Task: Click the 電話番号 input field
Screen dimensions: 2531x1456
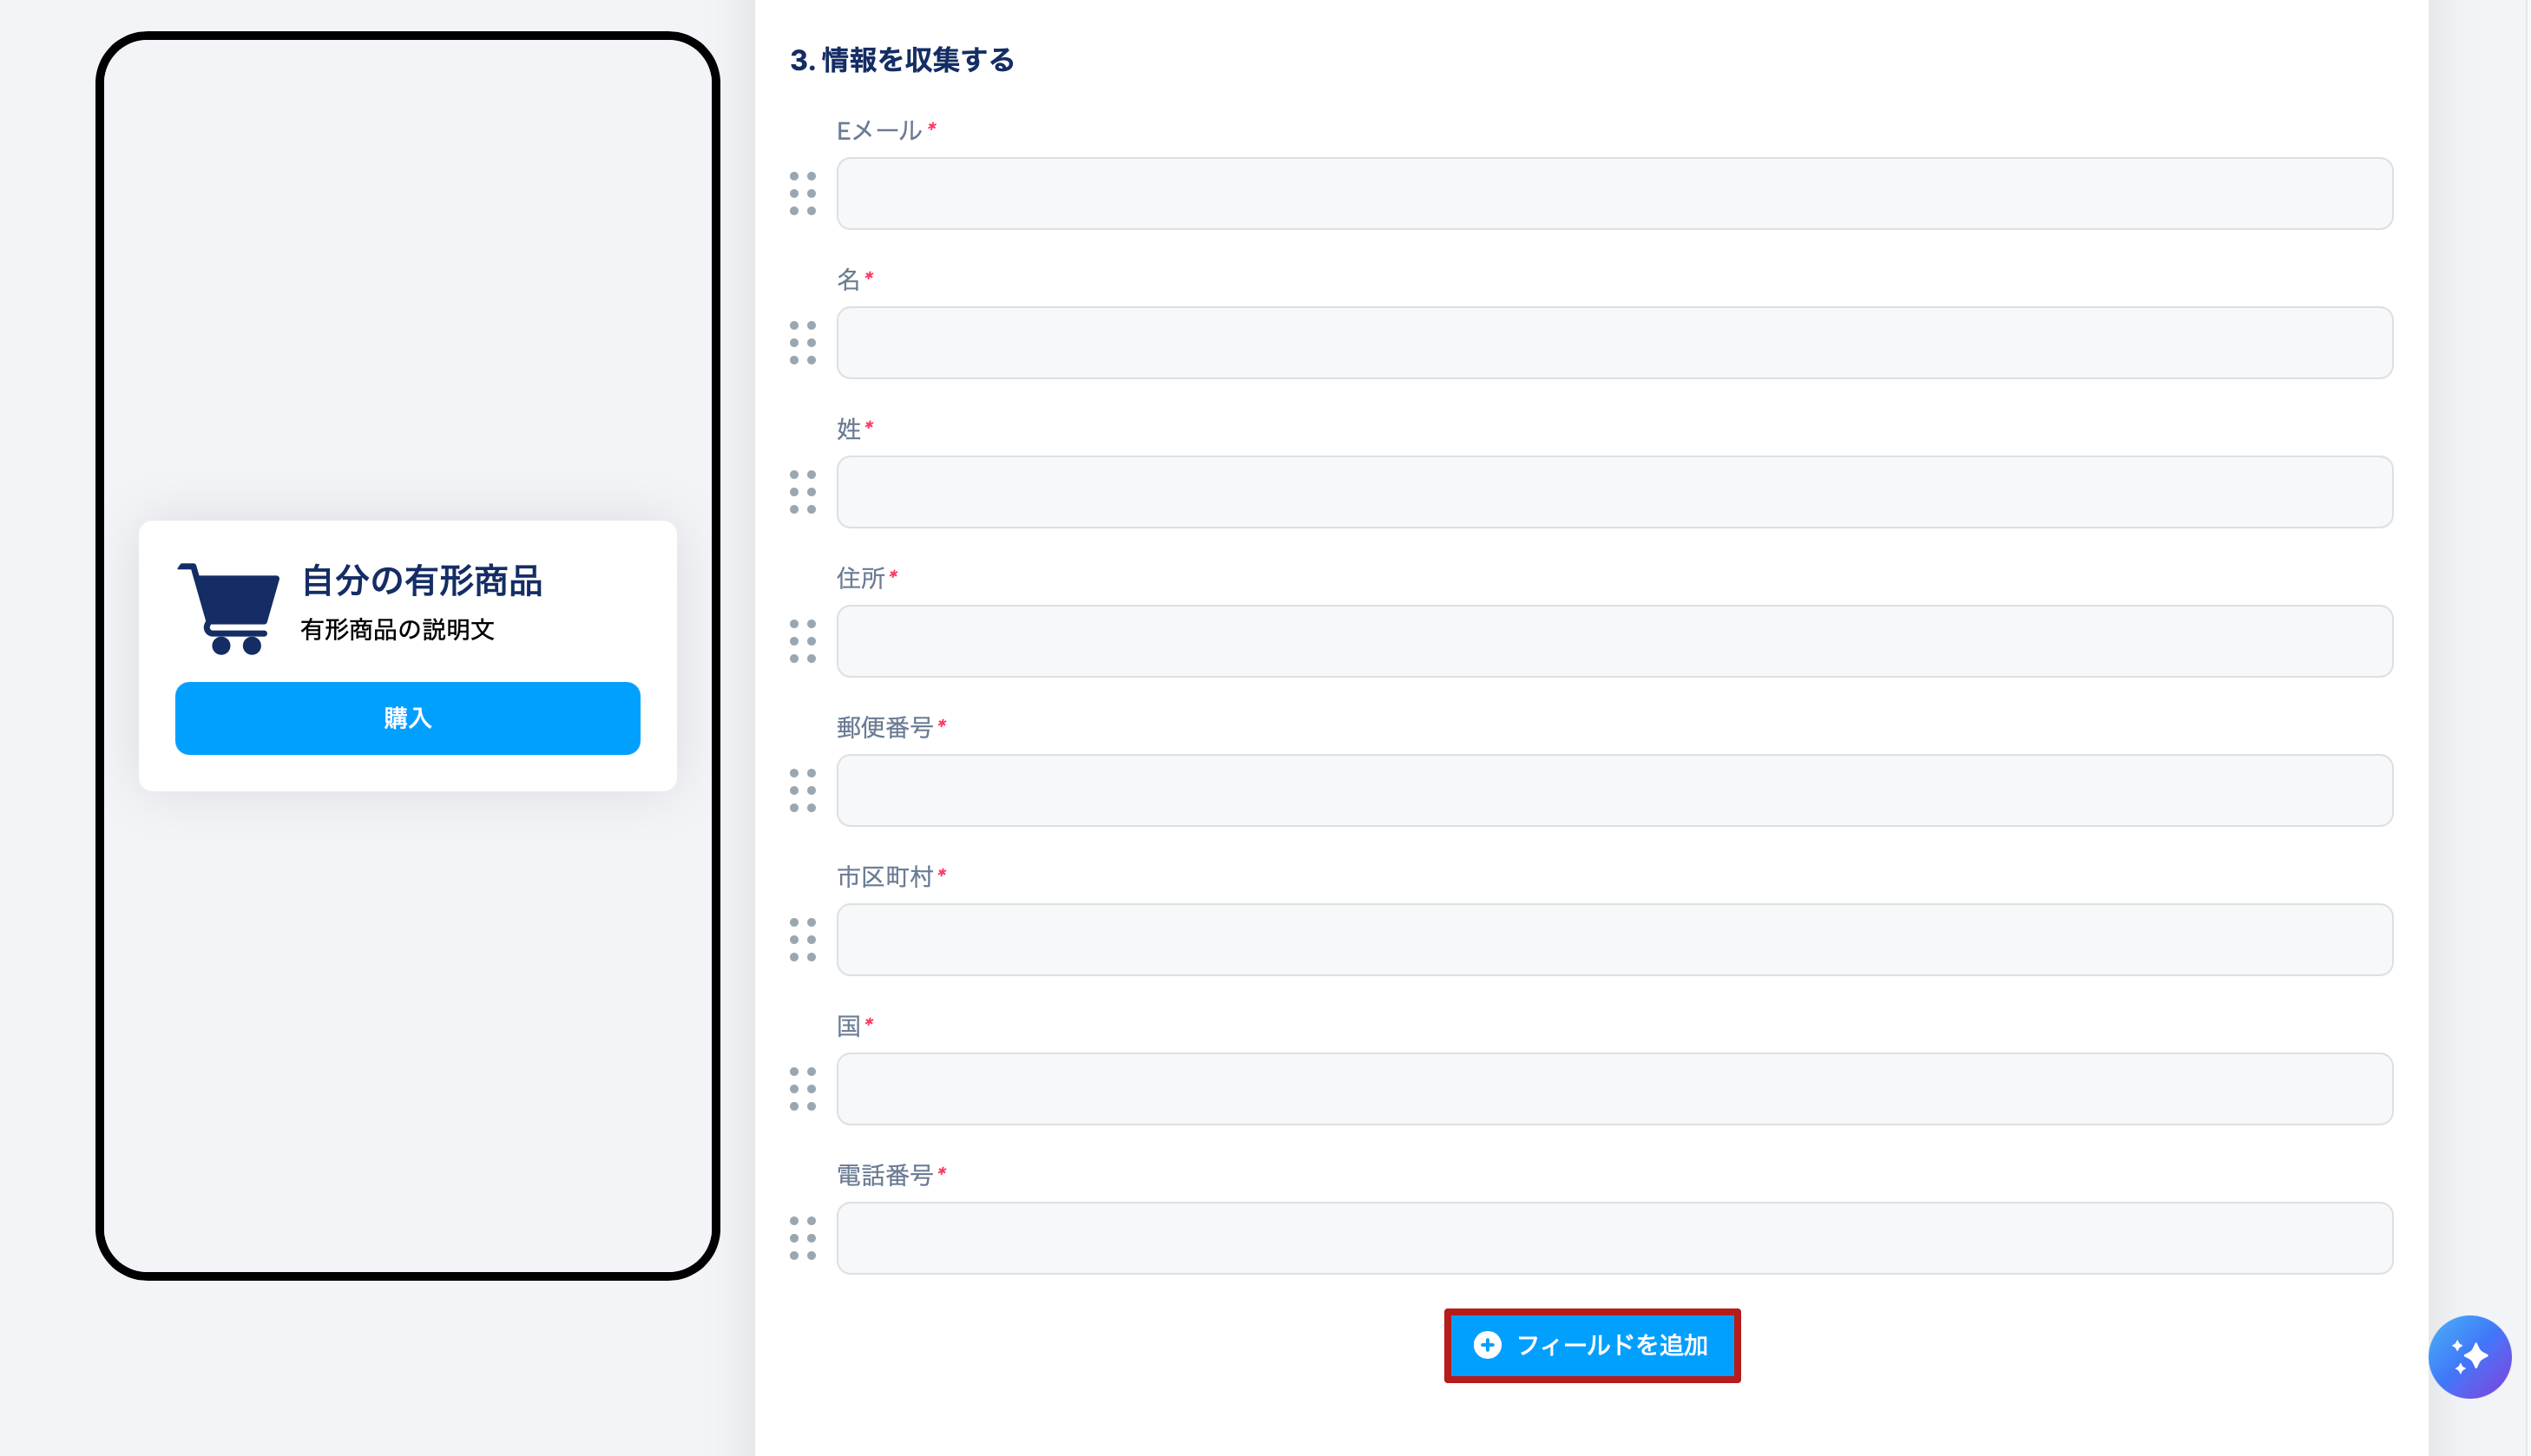Action: coord(1614,1238)
